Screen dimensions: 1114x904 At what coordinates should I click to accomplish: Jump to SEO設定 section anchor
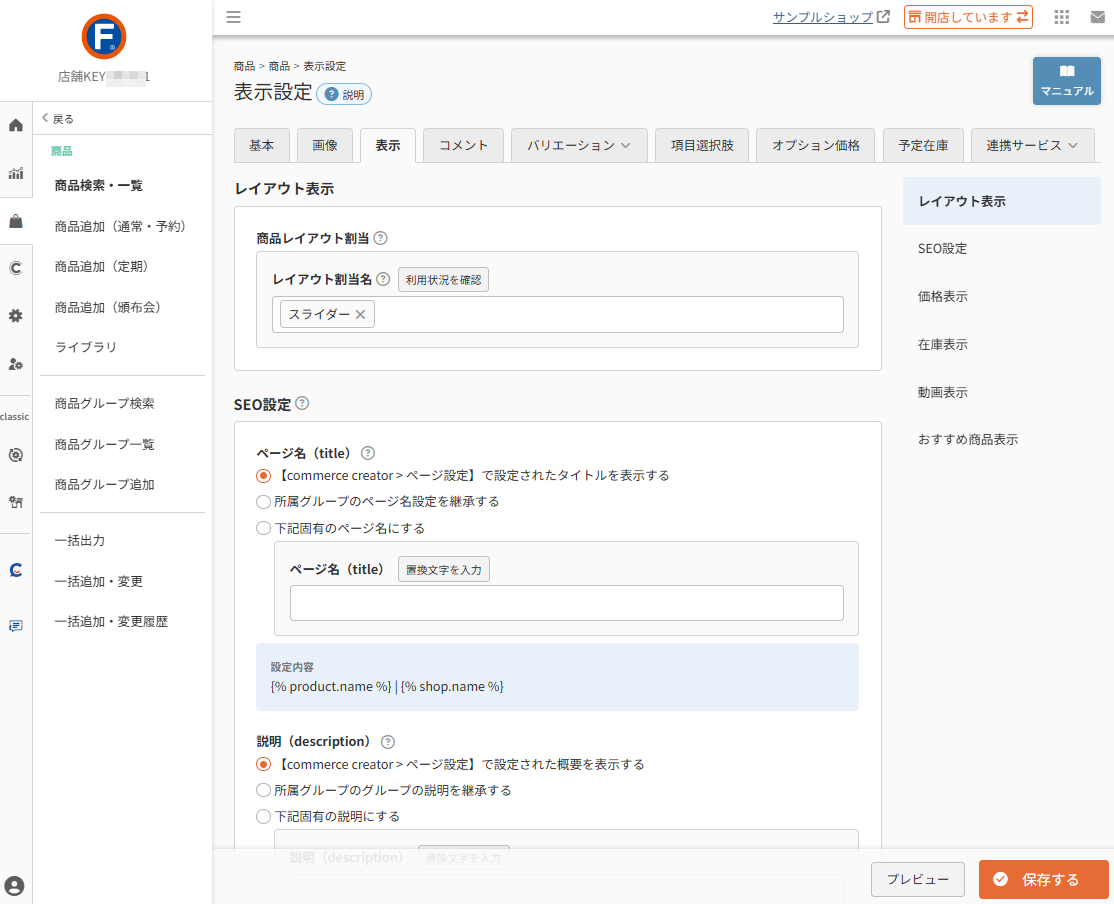tap(942, 249)
